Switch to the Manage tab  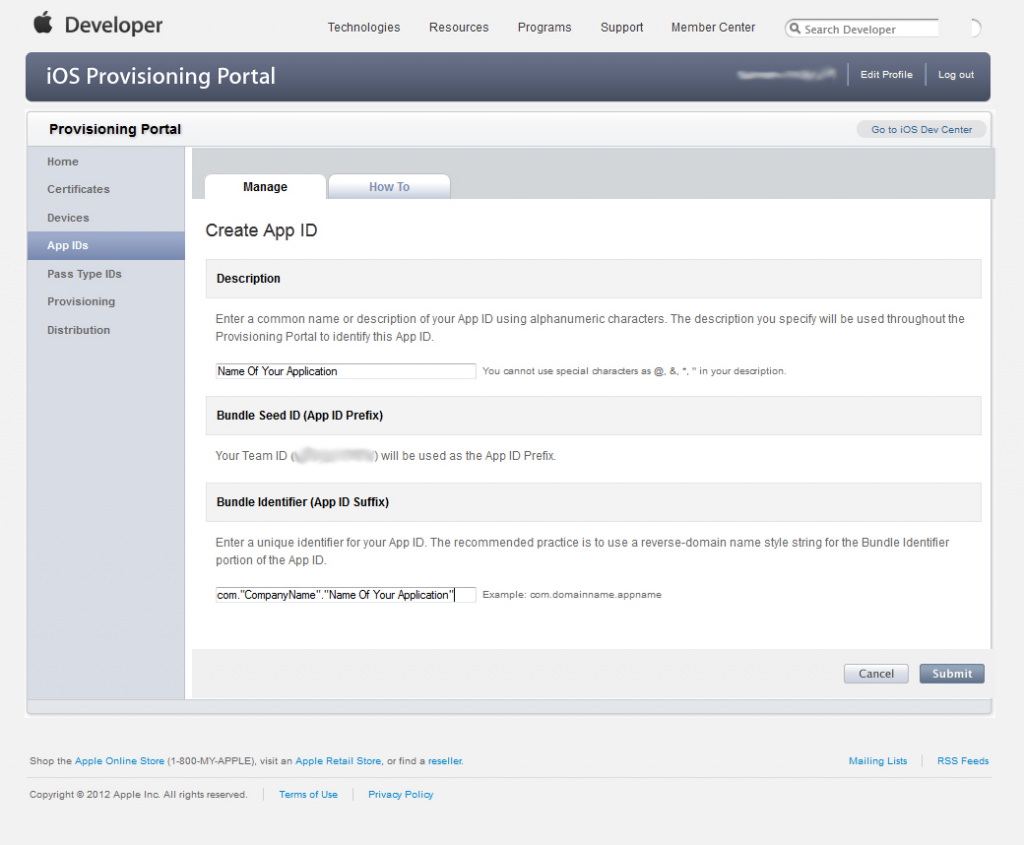point(265,187)
